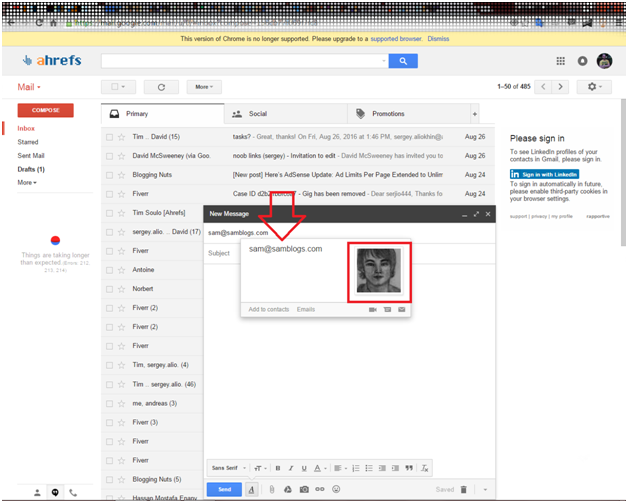Go to the newer messages page arrow

pyautogui.click(x=543, y=87)
